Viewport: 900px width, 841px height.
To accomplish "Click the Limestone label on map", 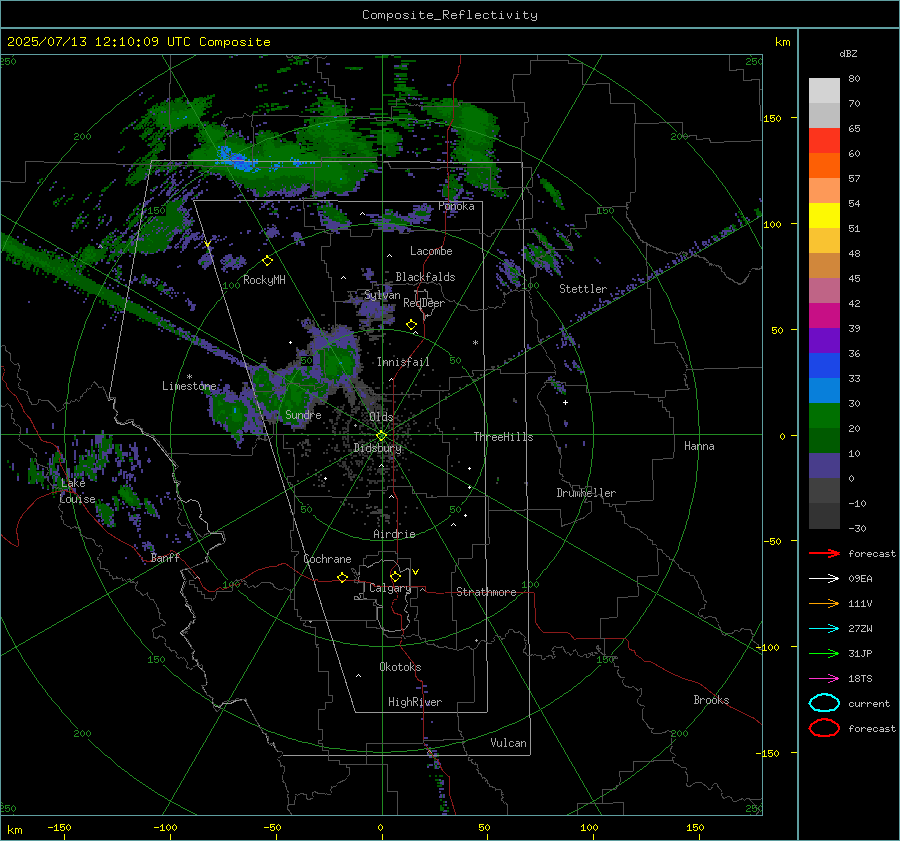I will click(x=189, y=386).
